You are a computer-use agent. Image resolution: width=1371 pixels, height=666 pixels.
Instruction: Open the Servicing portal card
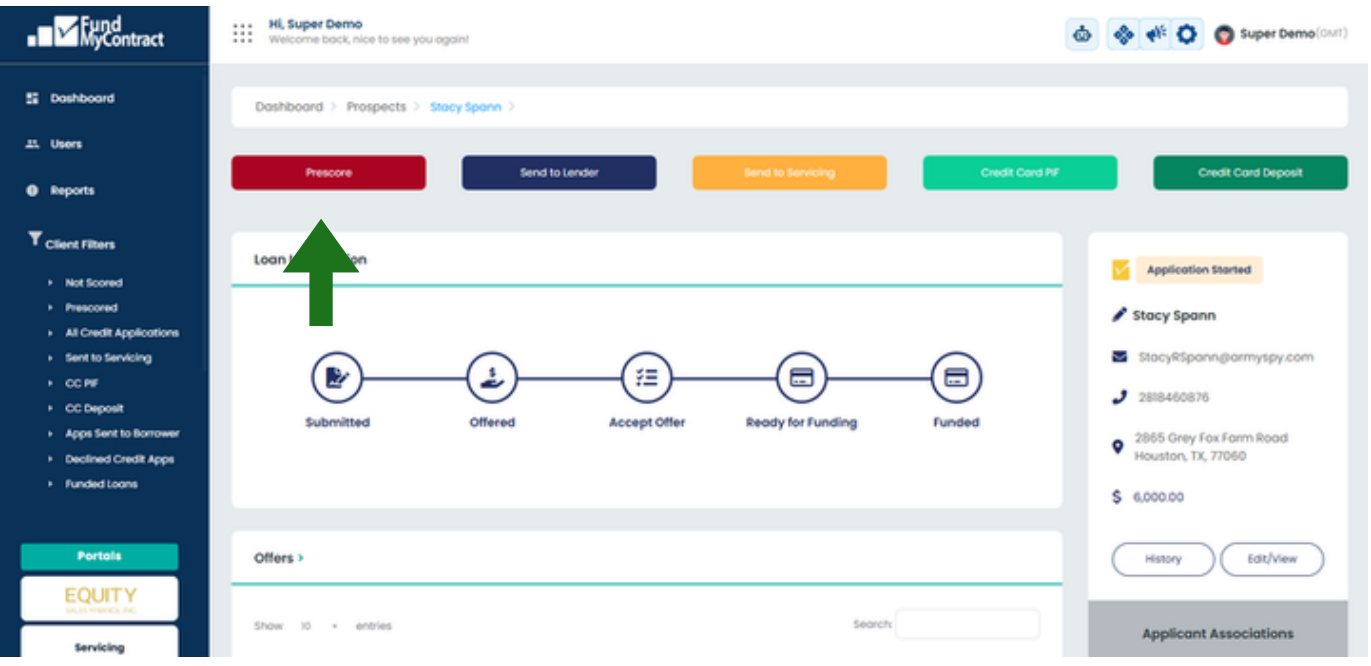[x=99, y=645]
